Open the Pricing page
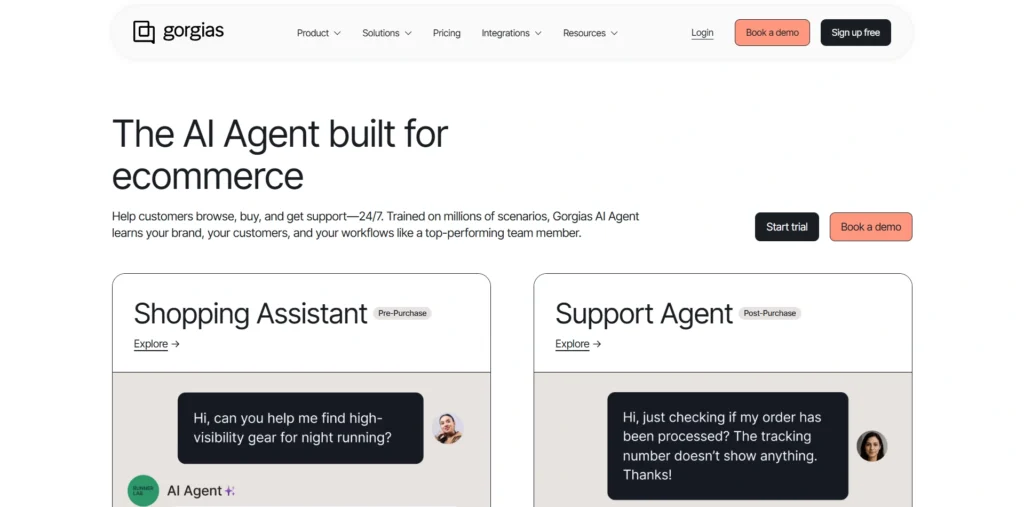The height and width of the screenshot is (507, 1024). click(x=447, y=33)
